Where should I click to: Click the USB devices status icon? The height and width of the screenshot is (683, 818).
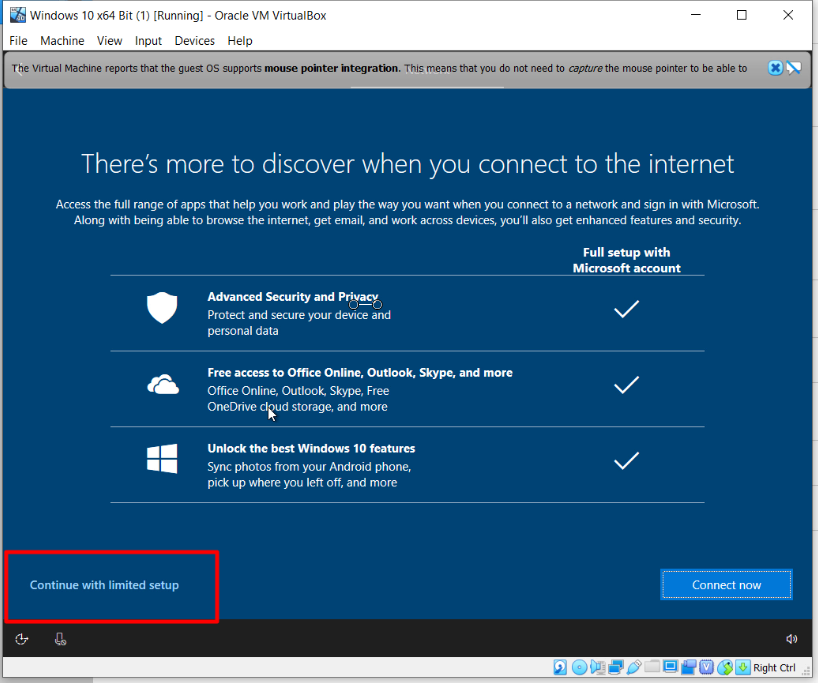pyautogui.click(x=633, y=667)
